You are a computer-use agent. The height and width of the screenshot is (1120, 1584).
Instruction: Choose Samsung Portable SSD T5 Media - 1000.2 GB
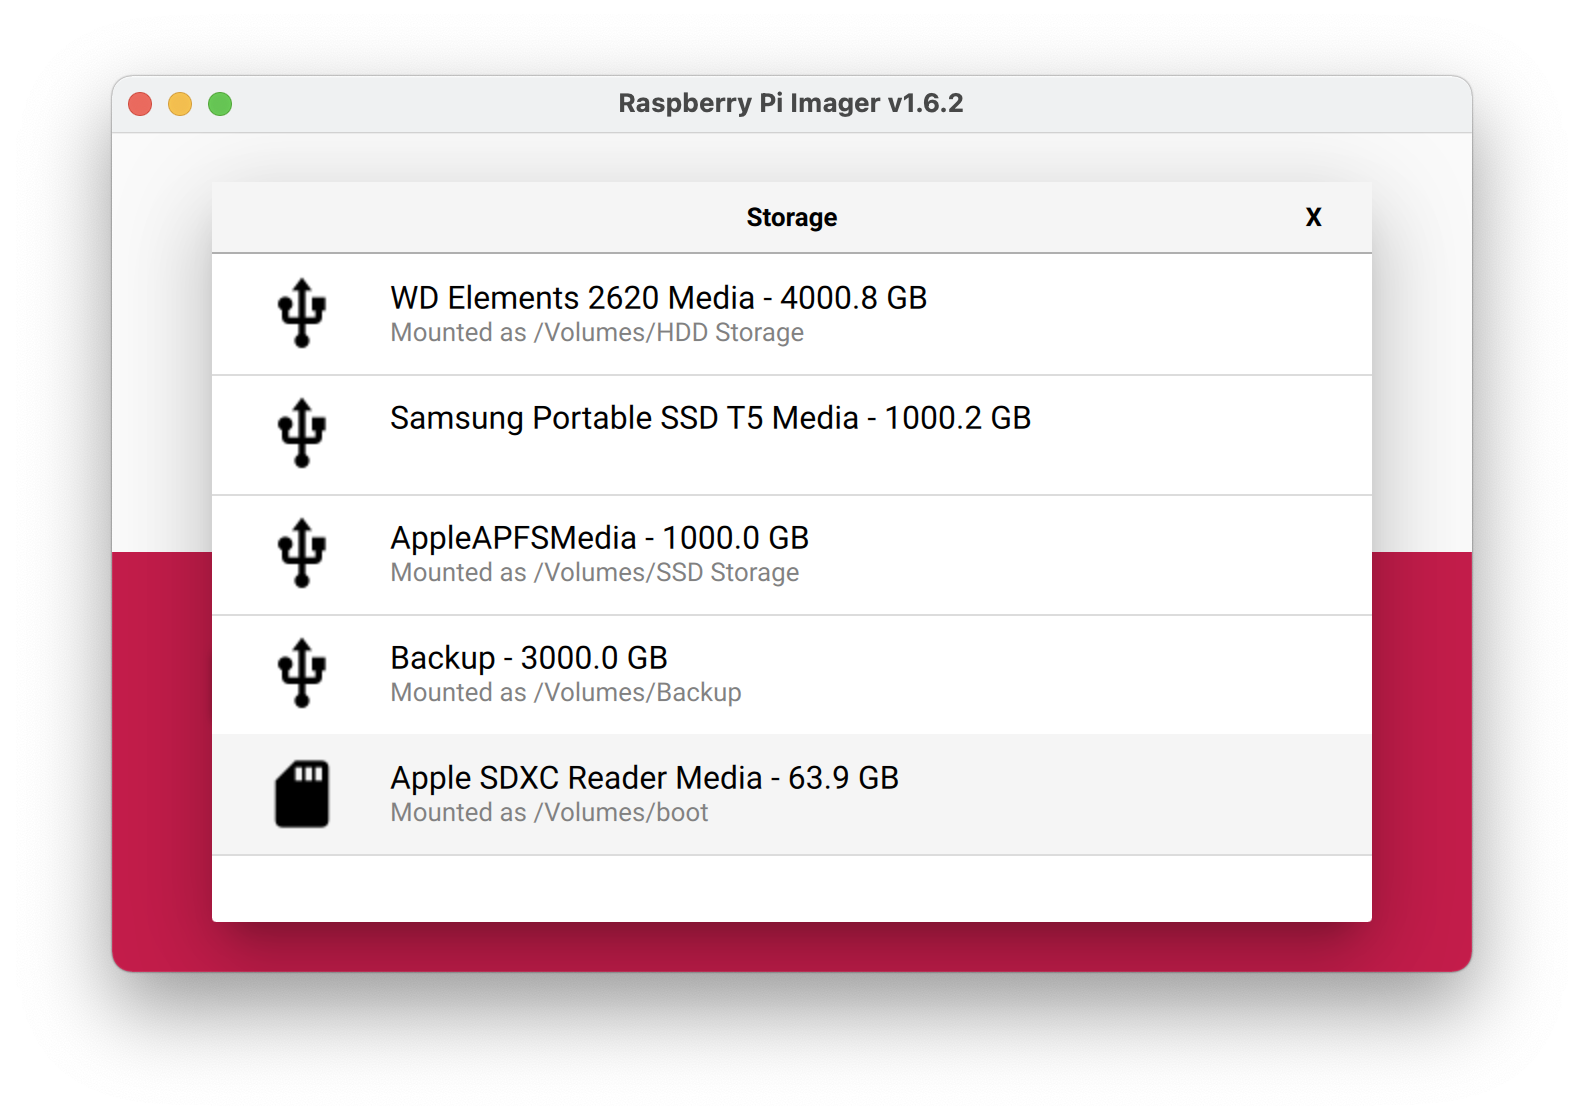tap(792, 435)
